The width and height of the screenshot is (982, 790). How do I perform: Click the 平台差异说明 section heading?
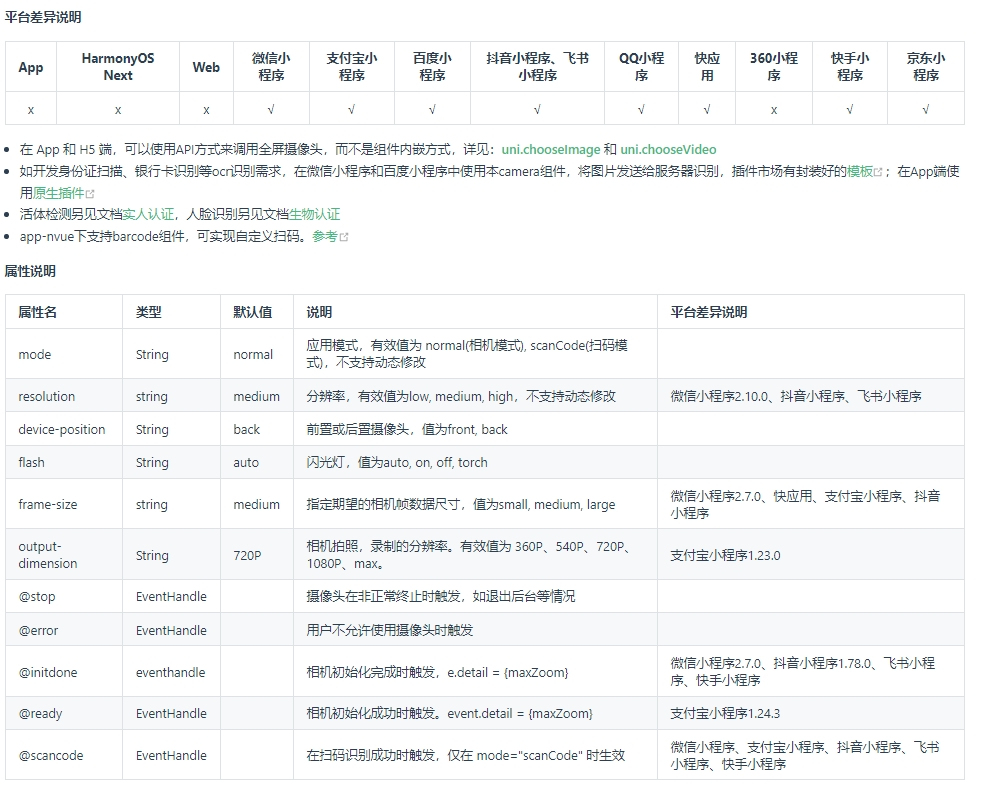tap(43, 17)
